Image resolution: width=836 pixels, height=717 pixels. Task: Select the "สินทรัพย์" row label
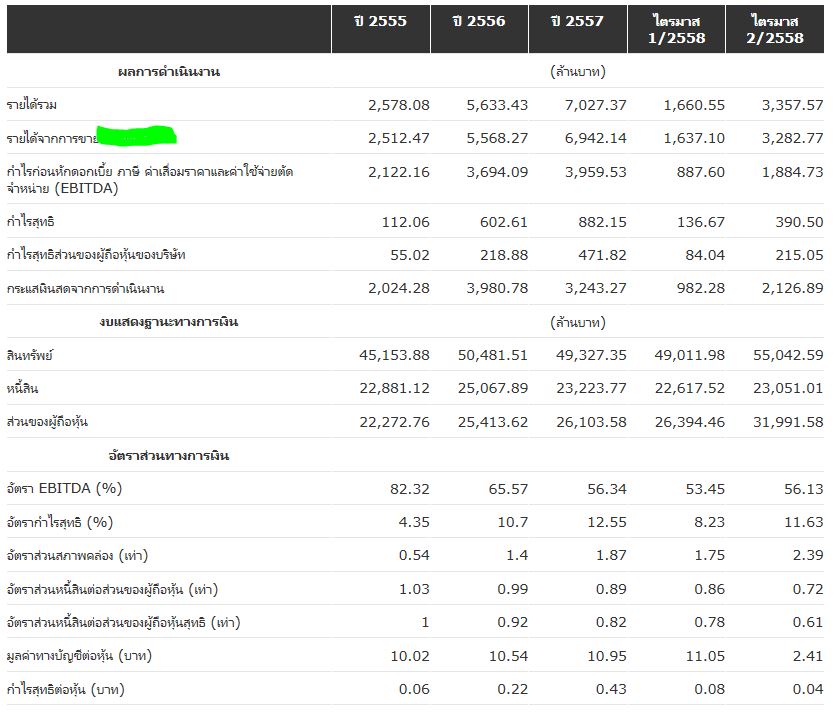coord(31,355)
